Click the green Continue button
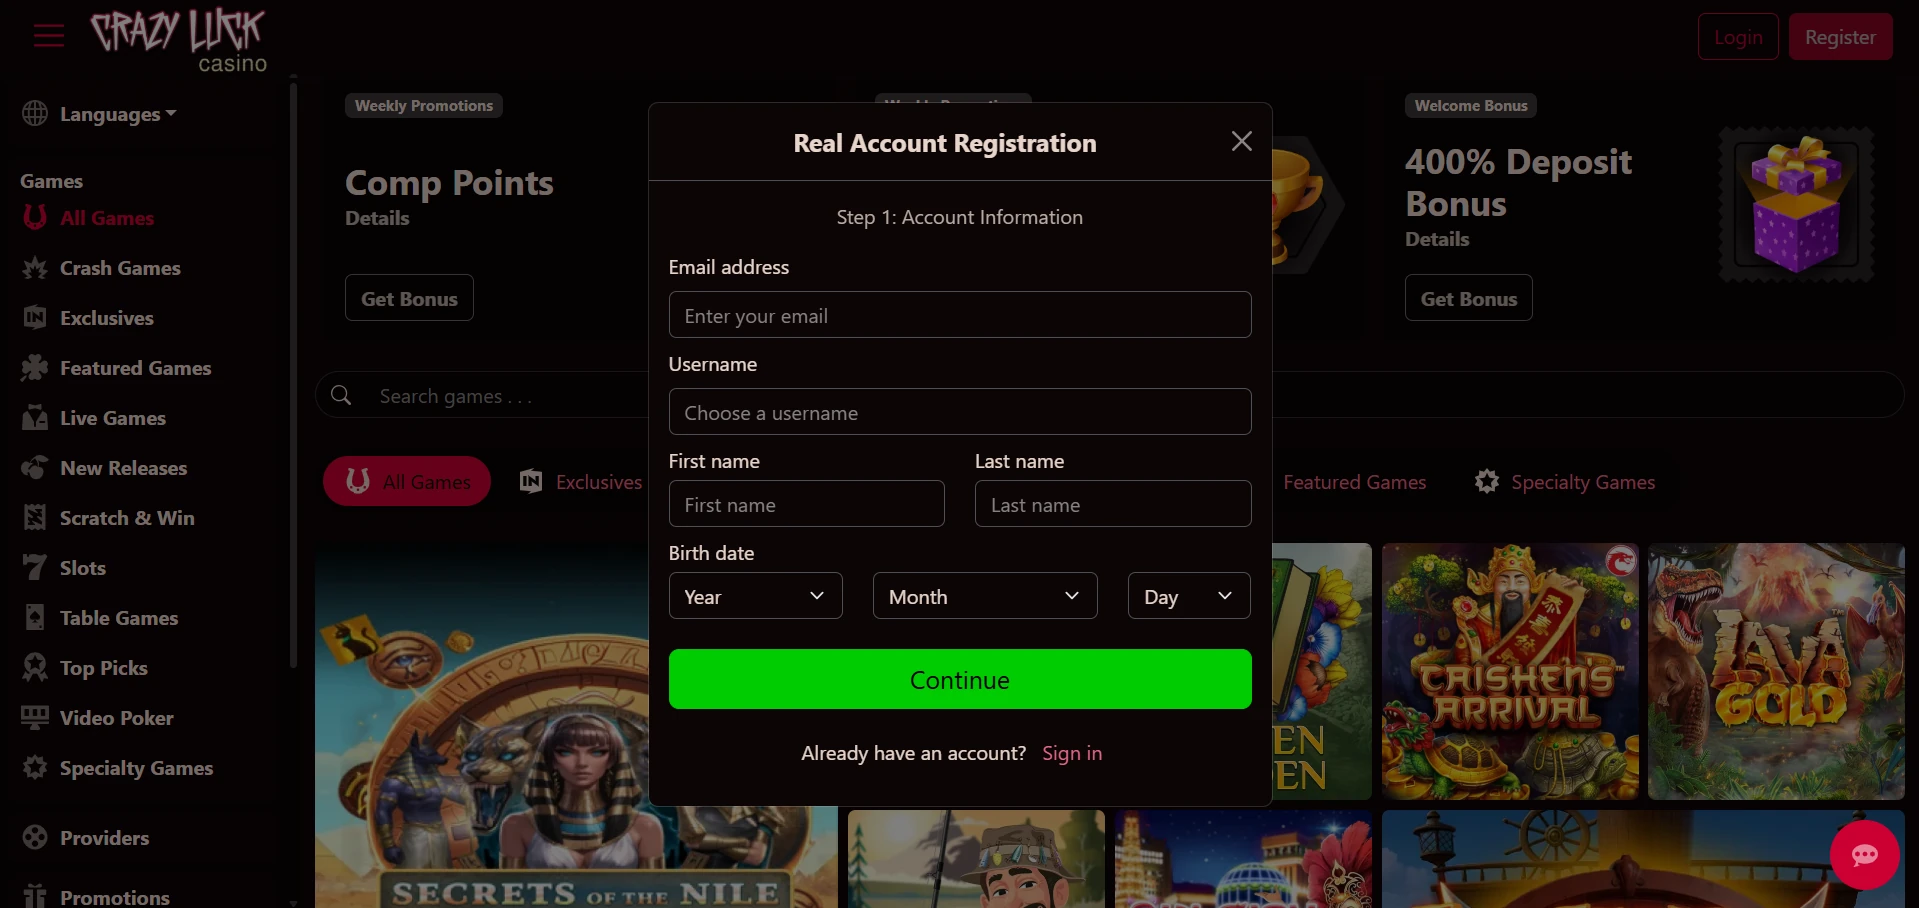 coord(960,679)
